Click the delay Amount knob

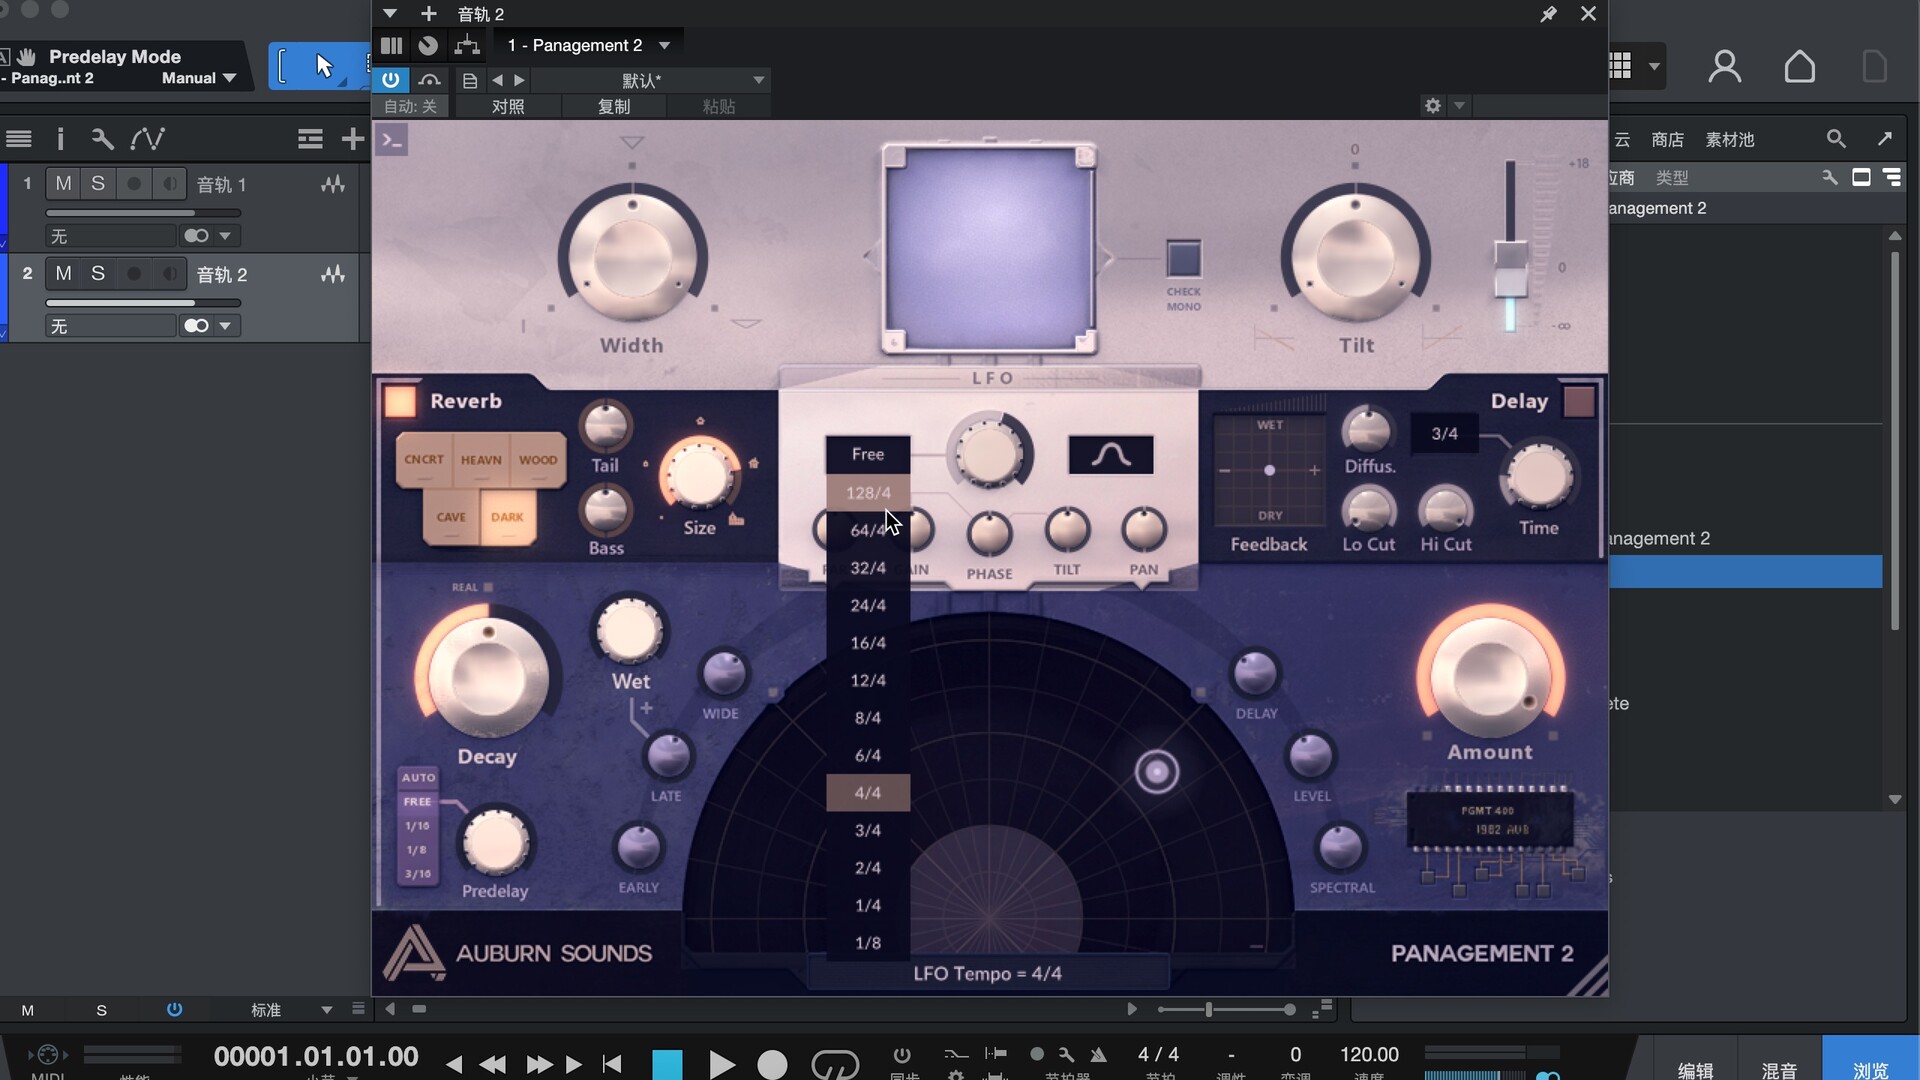coord(1490,676)
